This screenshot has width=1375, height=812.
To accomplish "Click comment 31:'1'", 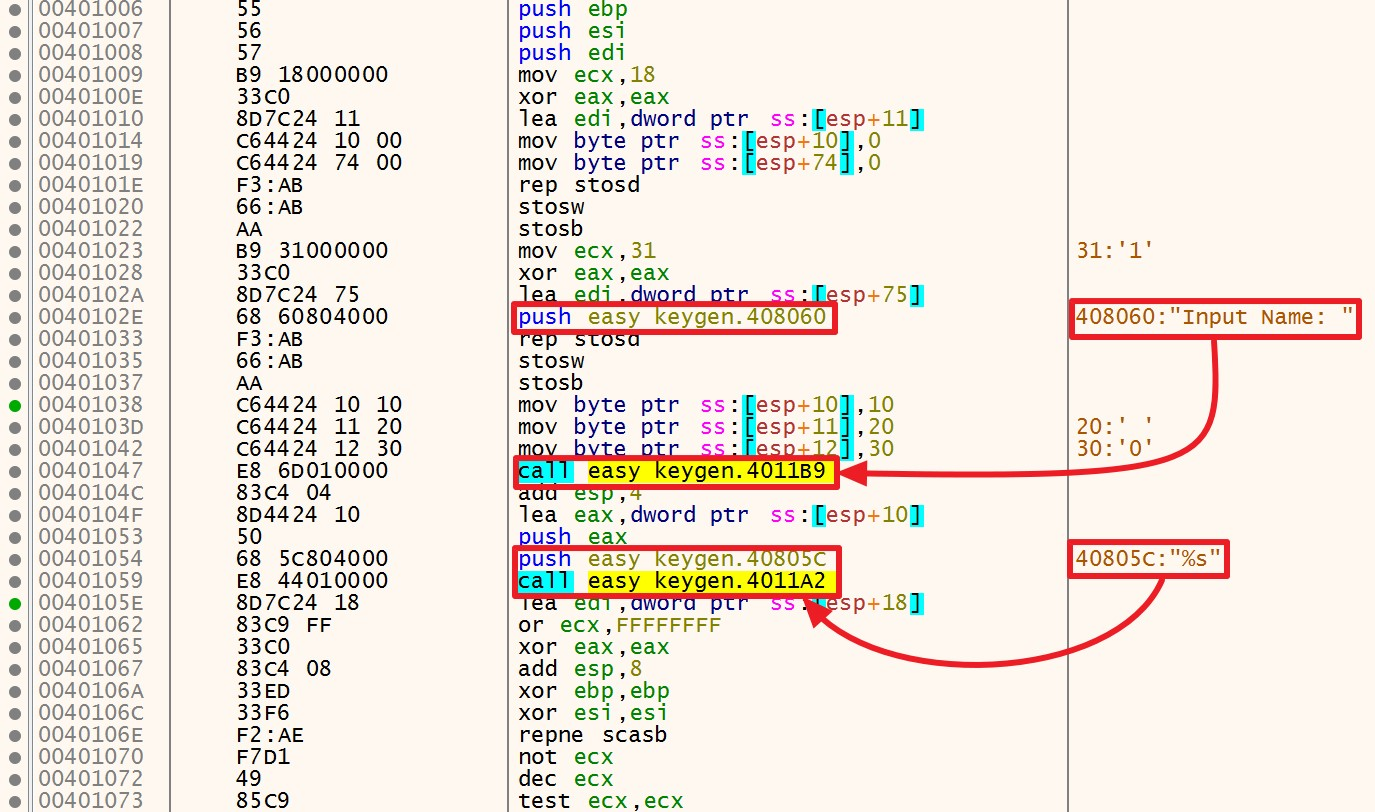I will tap(1114, 251).
